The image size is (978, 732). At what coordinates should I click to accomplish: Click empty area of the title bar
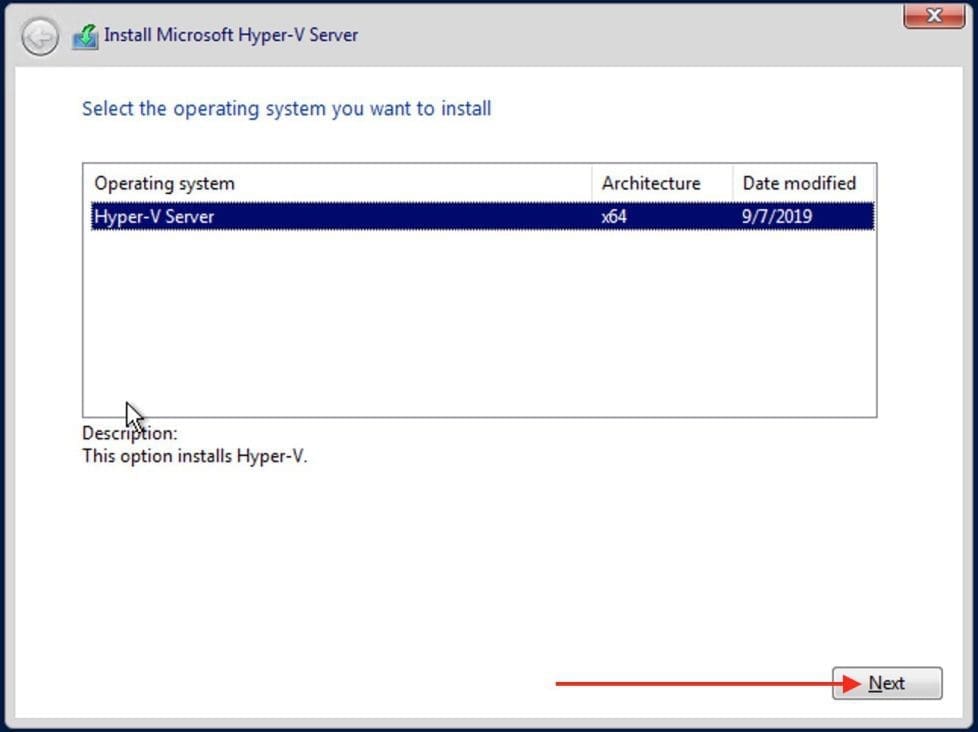pyautogui.click(x=620, y=35)
